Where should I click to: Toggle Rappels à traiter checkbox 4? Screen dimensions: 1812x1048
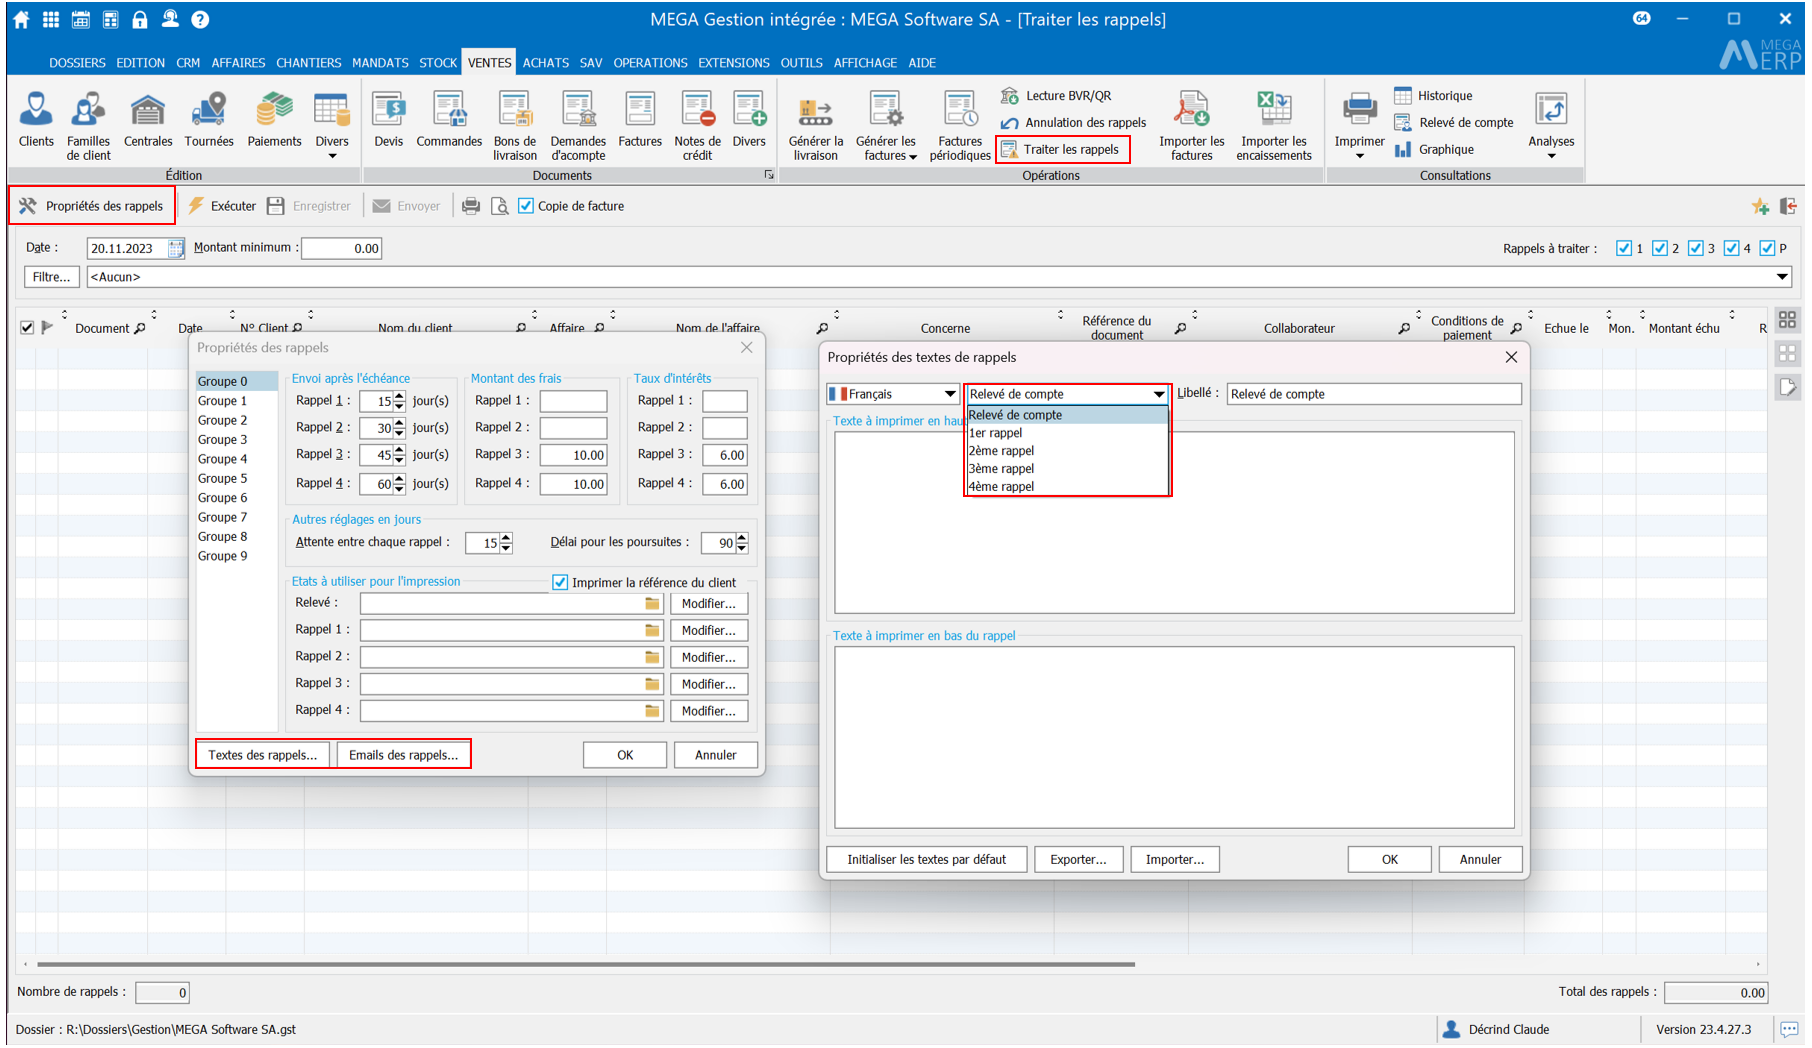[1732, 248]
